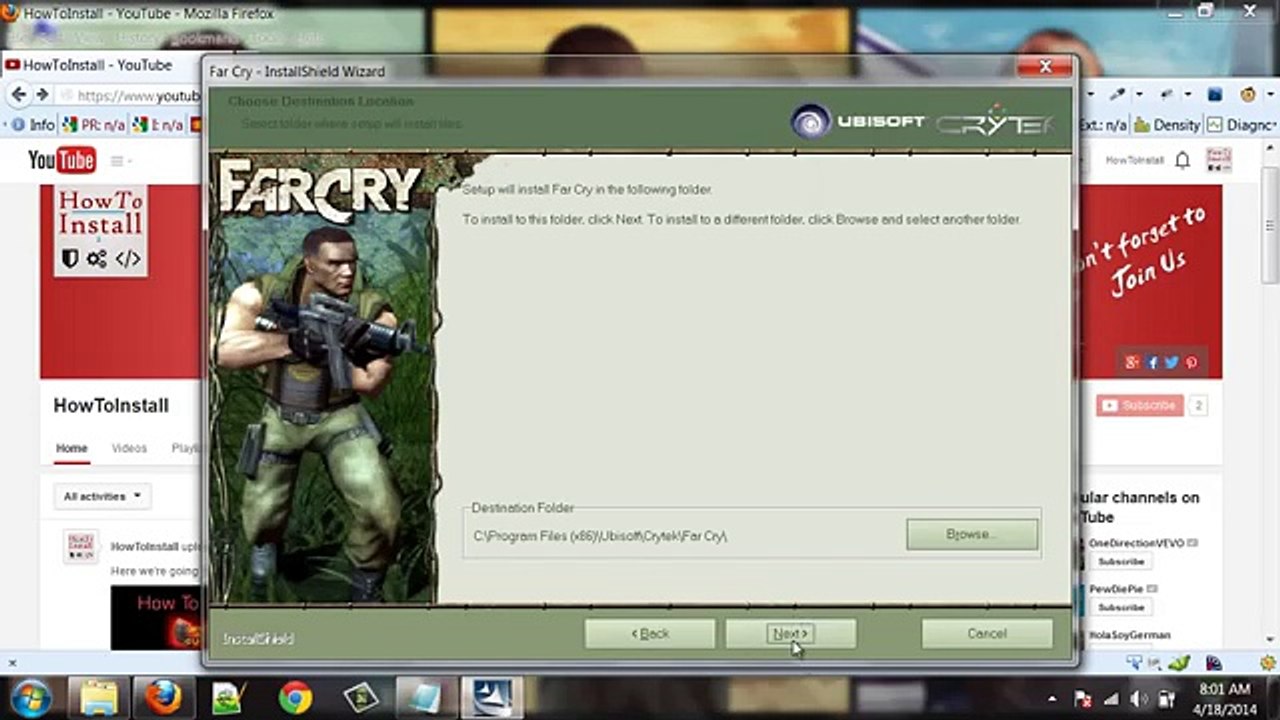
Task: Click the destination folder path C:\Program Files (x86)\Ubisoft\Crytek\Far Cry\
Action: (x=600, y=536)
